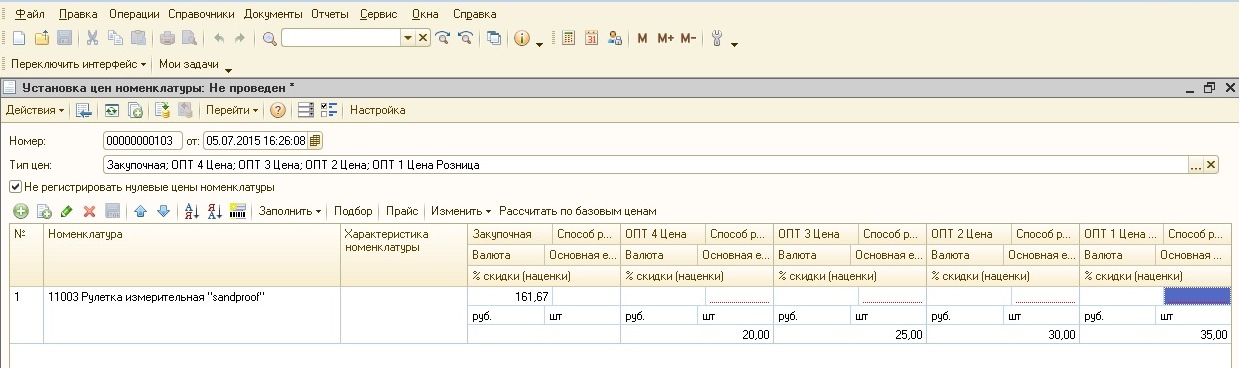Expand the search field dropdown arrow

[x=407, y=38]
